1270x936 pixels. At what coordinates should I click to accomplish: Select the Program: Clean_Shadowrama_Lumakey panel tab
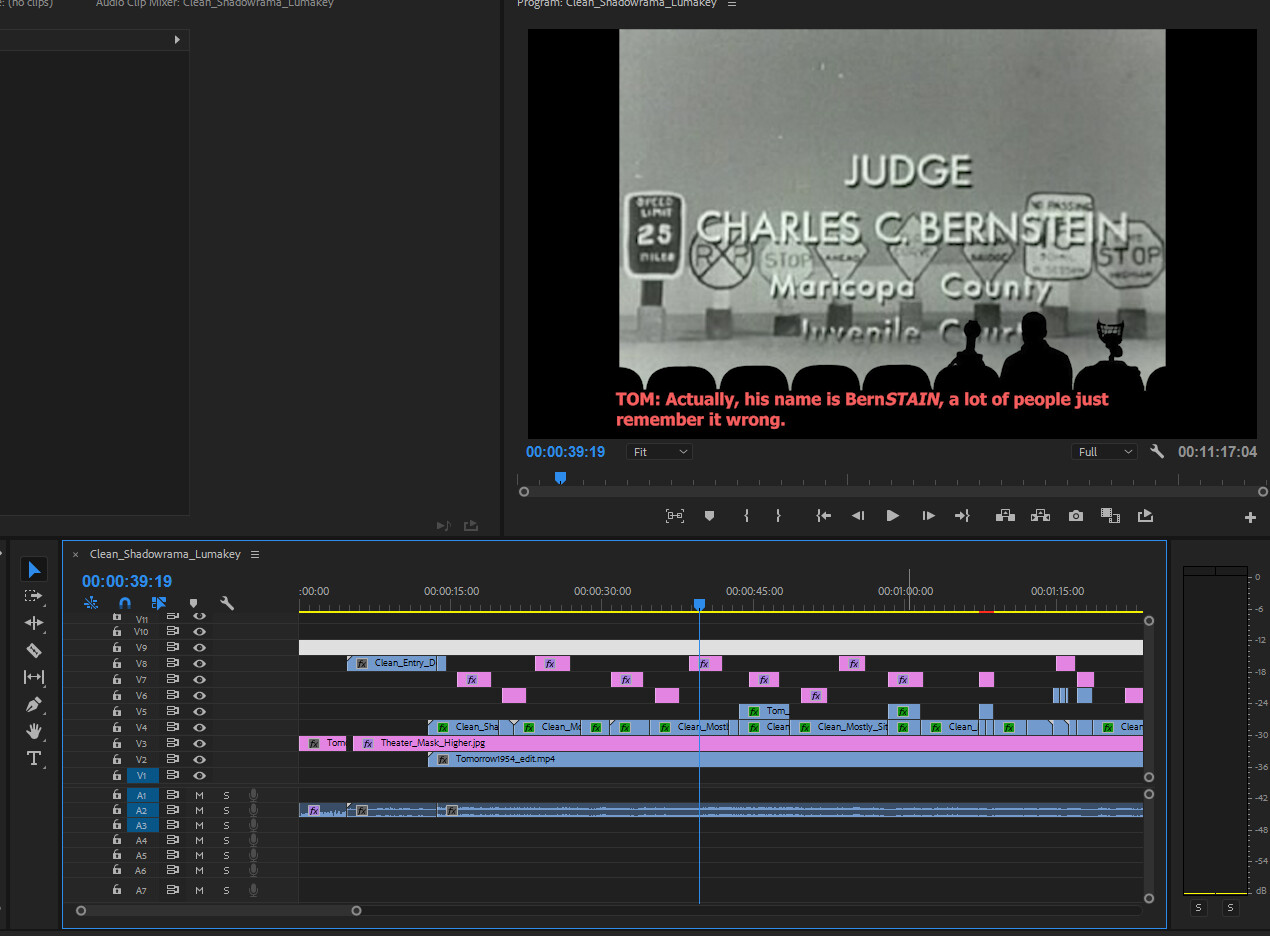(x=617, y=4)
